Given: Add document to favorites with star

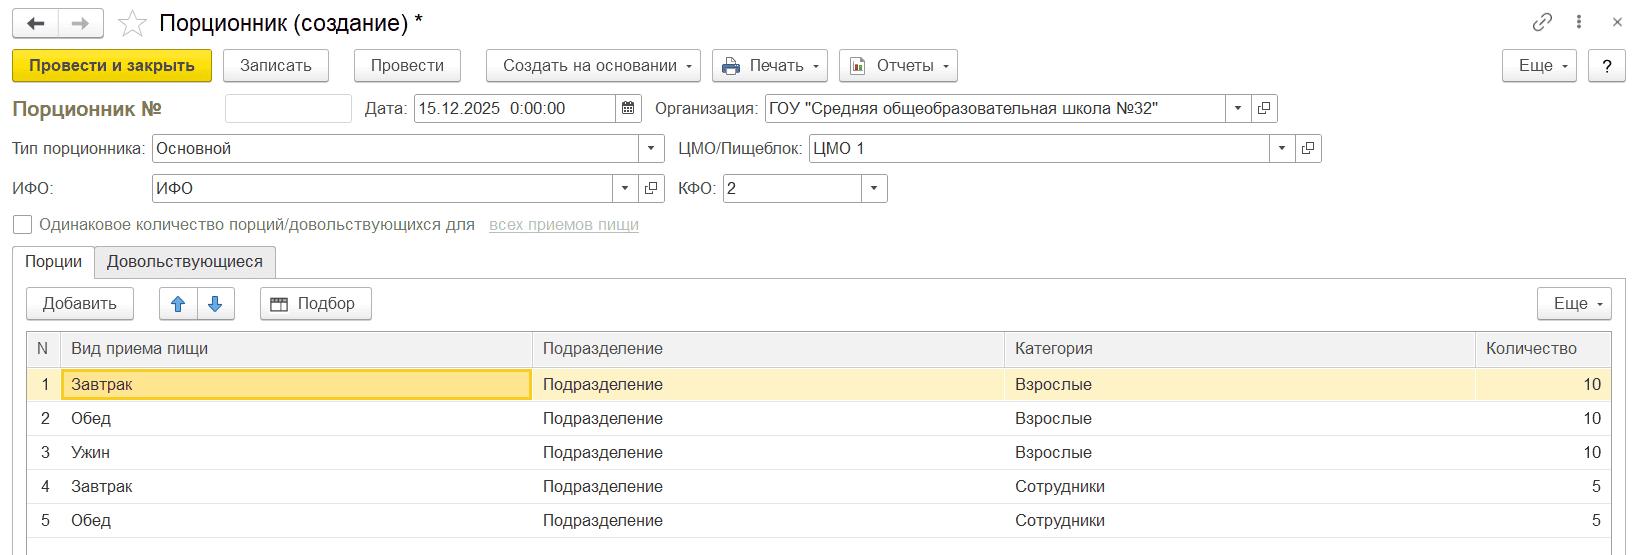Looking at the screenshot, I should click(132, 23).
